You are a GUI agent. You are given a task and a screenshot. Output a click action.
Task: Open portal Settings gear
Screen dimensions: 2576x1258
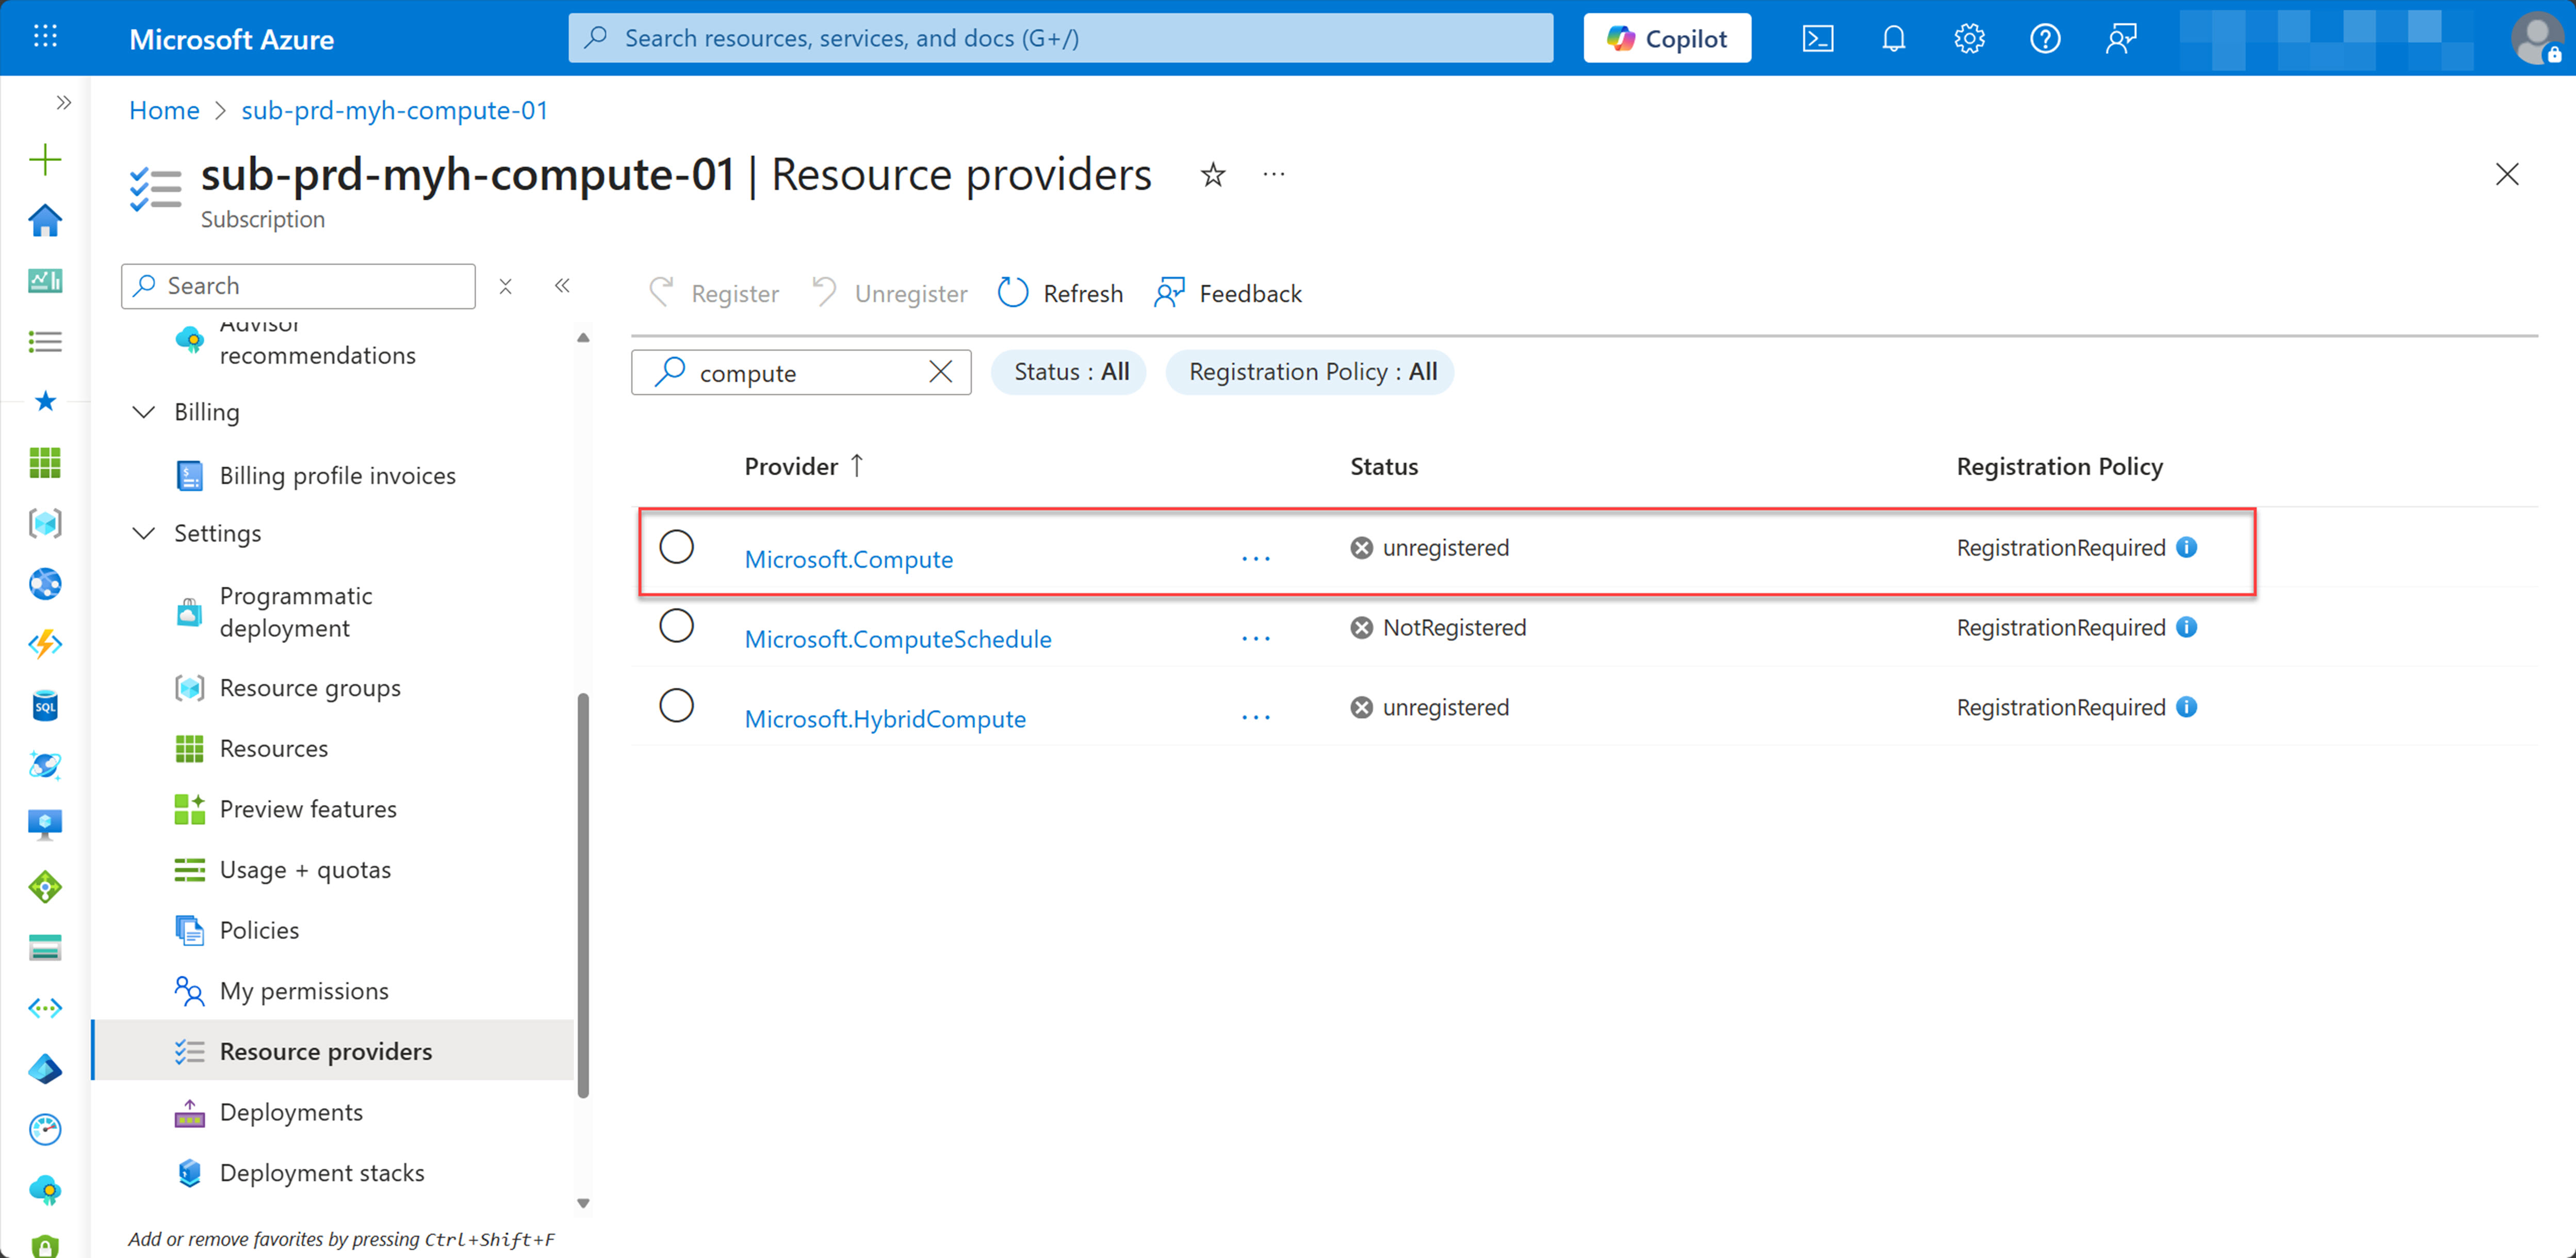pyautogui.click(x=1968, y=38)
